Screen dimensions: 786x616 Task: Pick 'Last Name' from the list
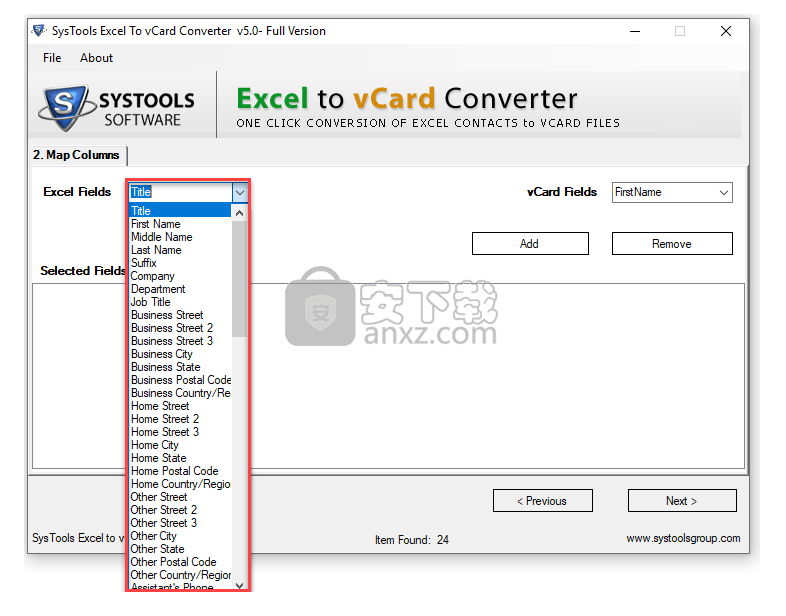pyautogui.click(x=180, y=250)
